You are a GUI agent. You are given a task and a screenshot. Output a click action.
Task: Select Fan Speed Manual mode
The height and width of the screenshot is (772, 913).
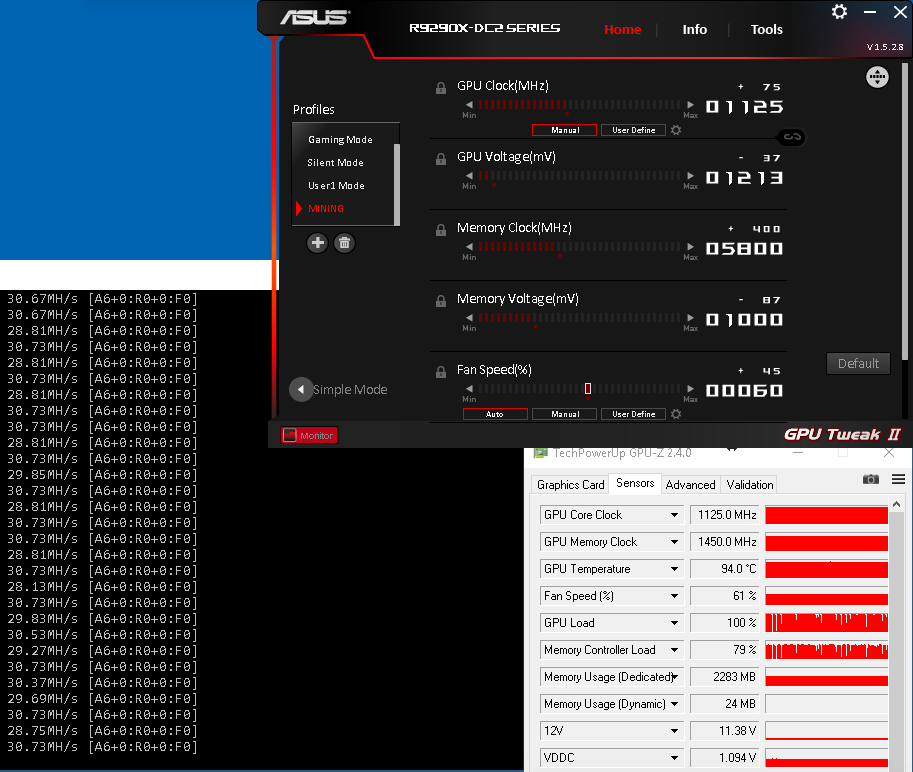(x=564, y=414)
